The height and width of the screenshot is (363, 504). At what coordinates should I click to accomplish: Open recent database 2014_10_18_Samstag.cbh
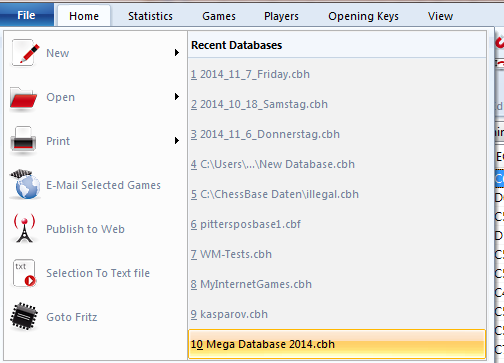point(259,104)
